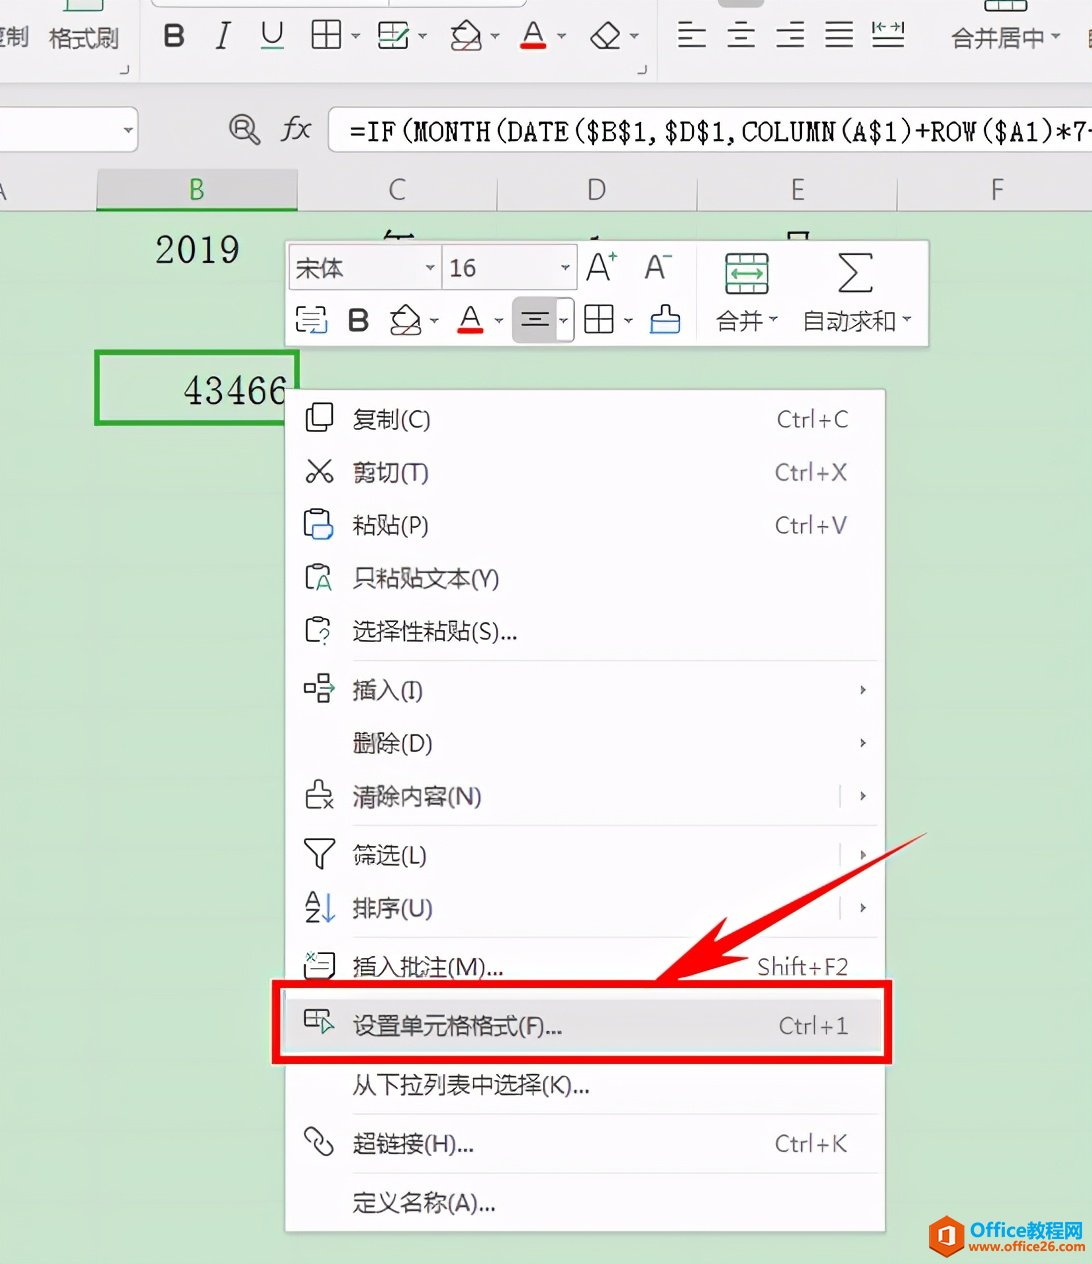Click the Merge (合并) button in the mini toolbar
Viewport: 1092px width, 1264px height.
[x=747, y=292]
